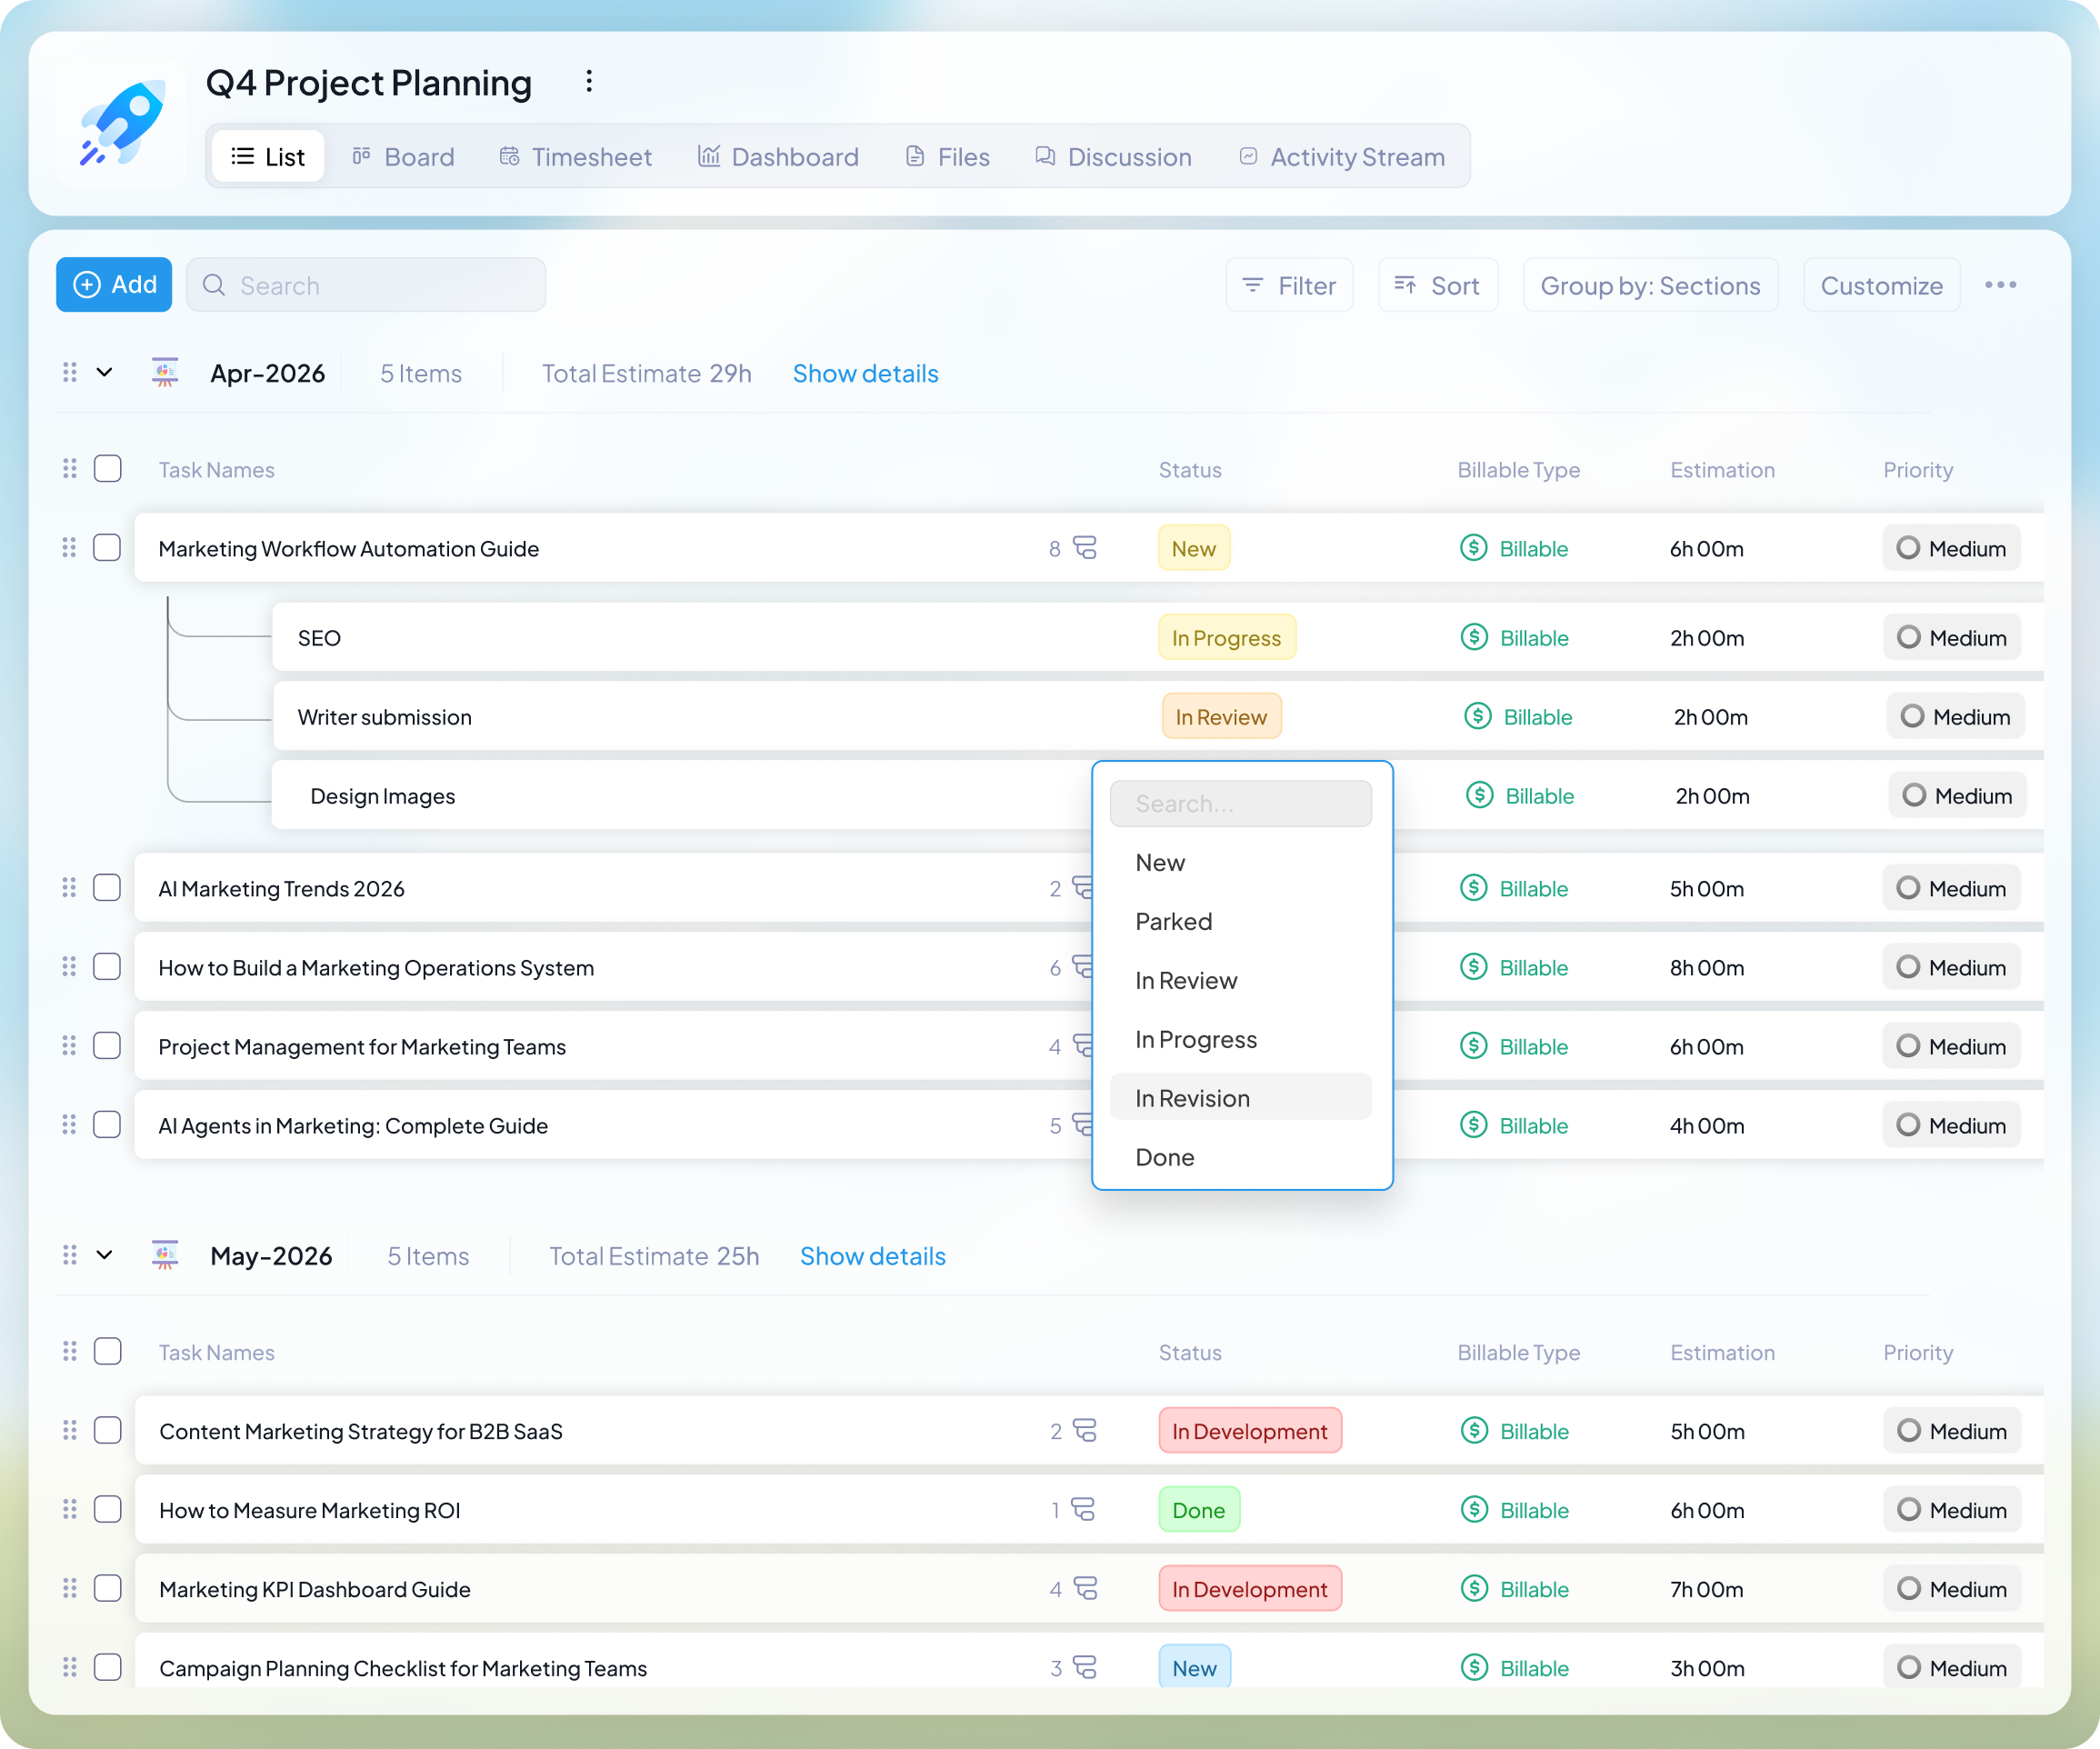Choose Done from the status menu
This screenshot has height=1749, width=2100.
pyautogui.click(x=1241, y=1157)
